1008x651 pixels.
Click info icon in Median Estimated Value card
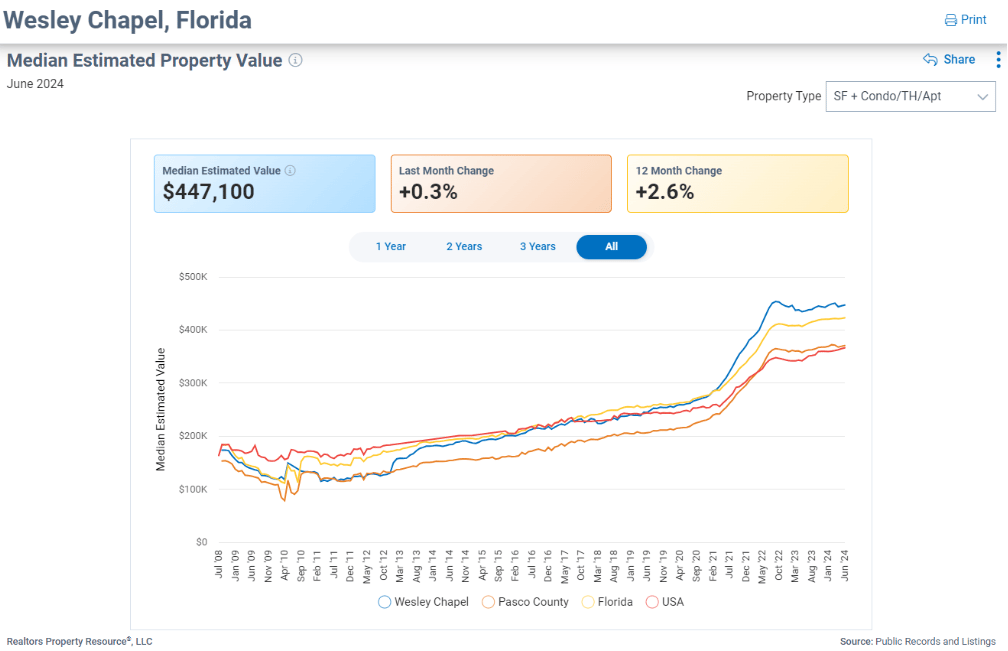point(290,170)
